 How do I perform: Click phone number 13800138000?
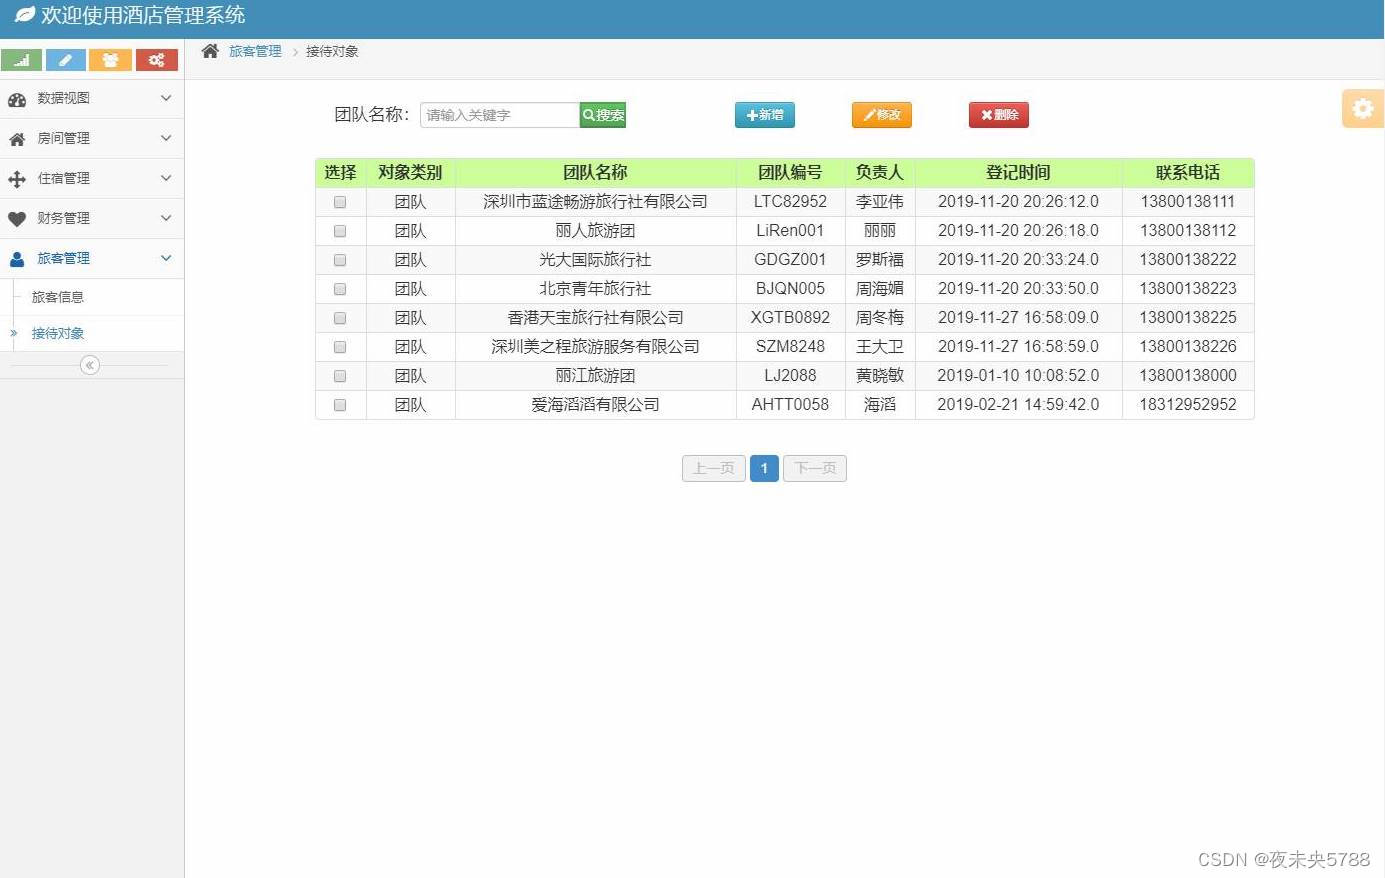pyautogui.click(x=1188, y=376)
